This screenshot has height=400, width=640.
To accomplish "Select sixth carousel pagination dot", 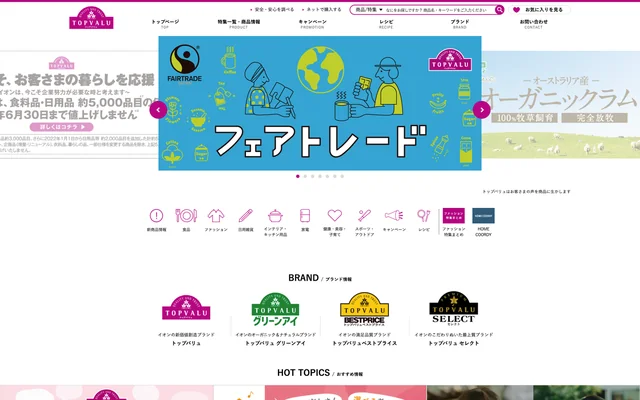I will 335,176.
